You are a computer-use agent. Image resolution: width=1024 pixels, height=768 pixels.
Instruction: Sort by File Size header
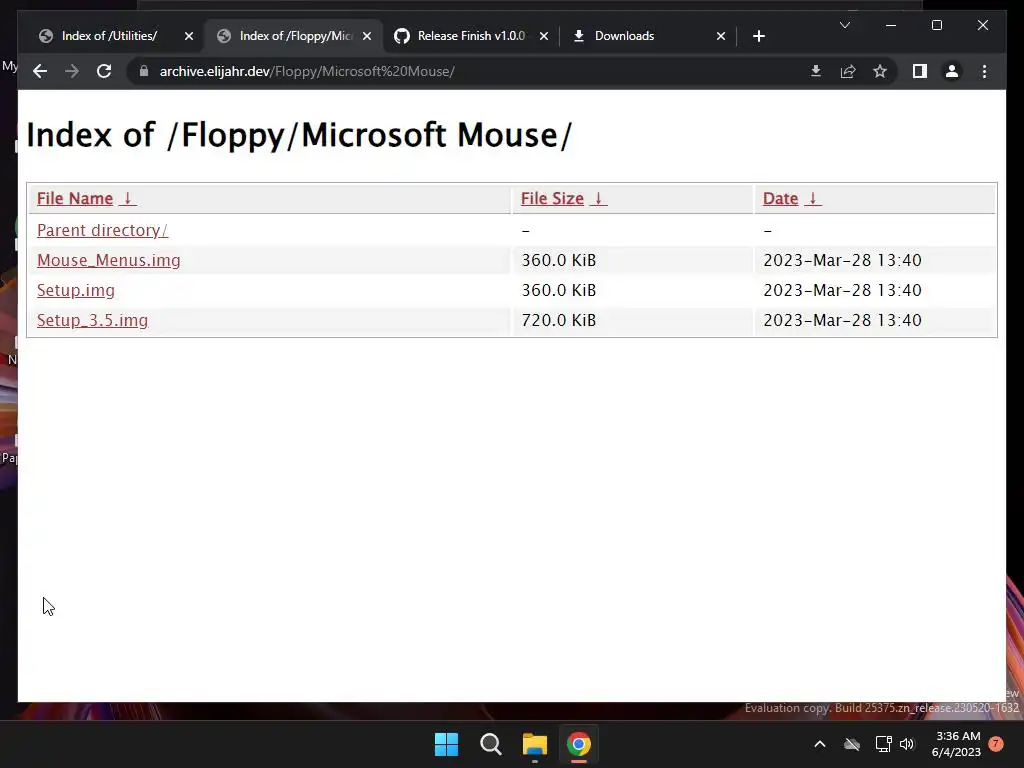click(x=552, y=199)
